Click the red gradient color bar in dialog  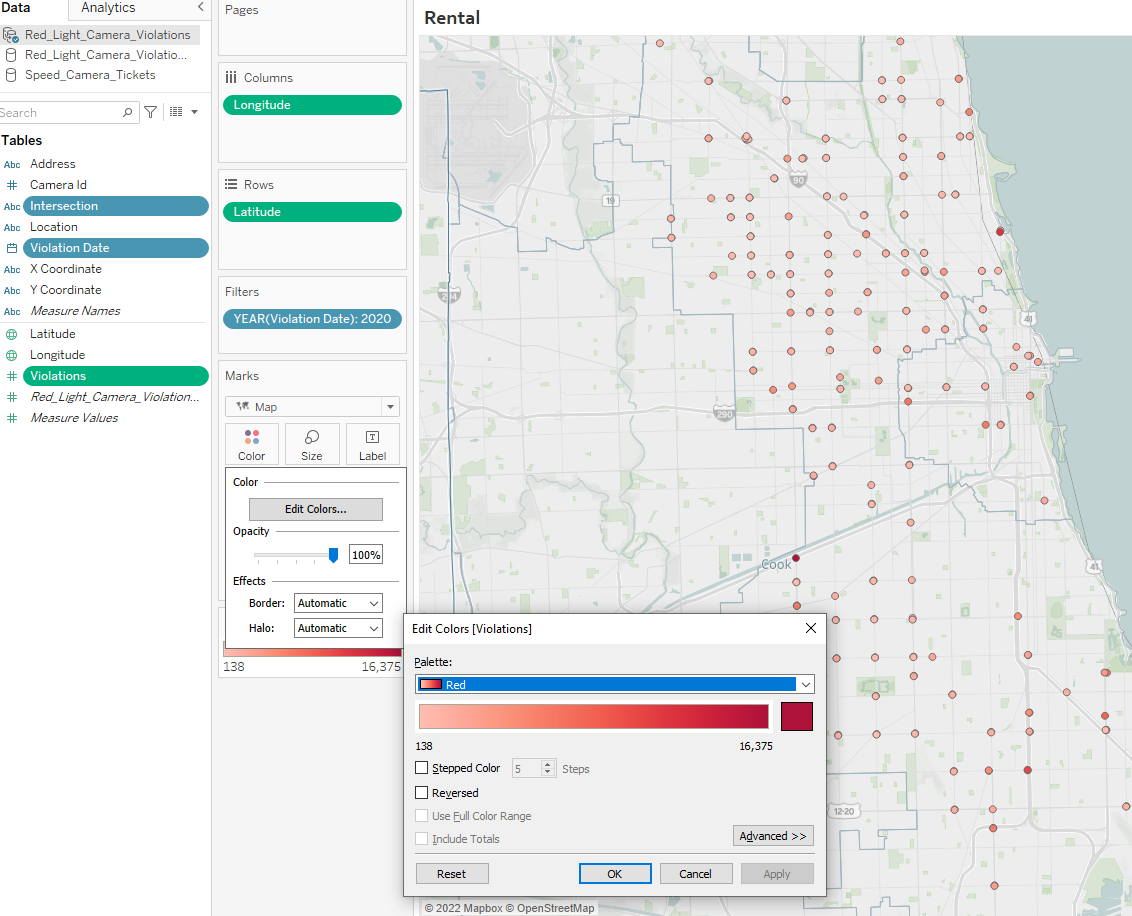click(593, 716)
